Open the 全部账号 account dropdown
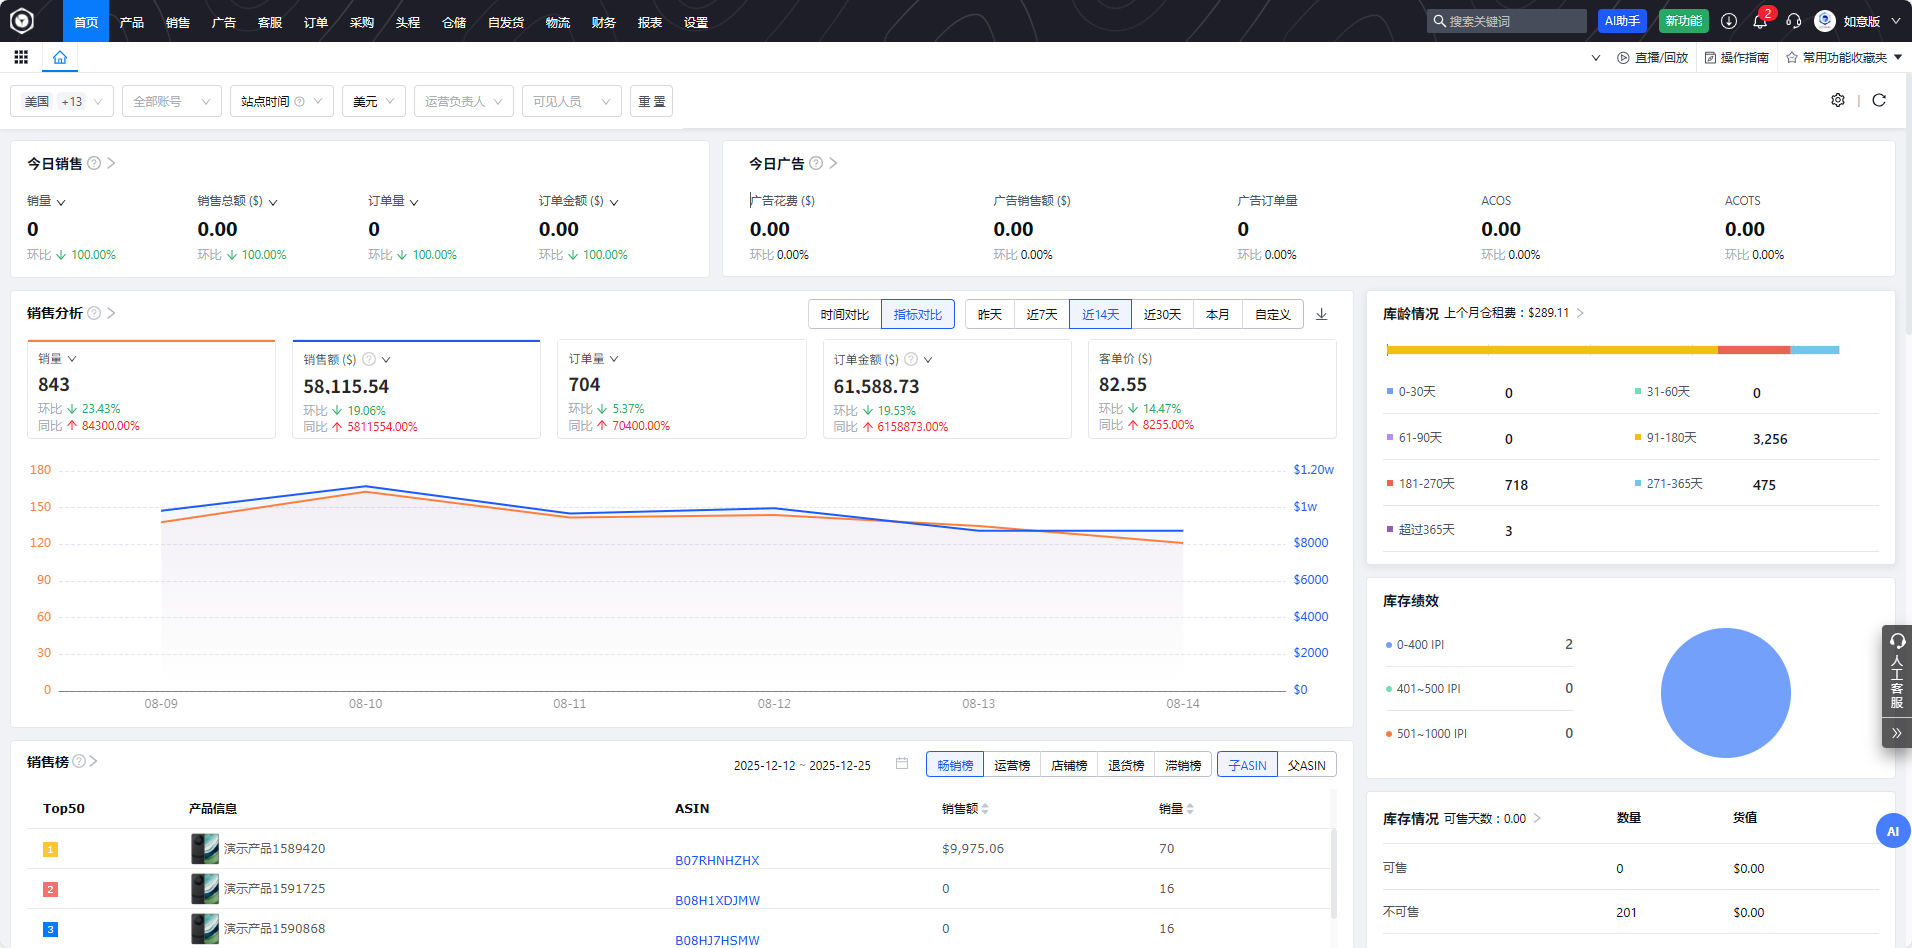This screenshot has height=948, width=1912. [x=171, y=101]
